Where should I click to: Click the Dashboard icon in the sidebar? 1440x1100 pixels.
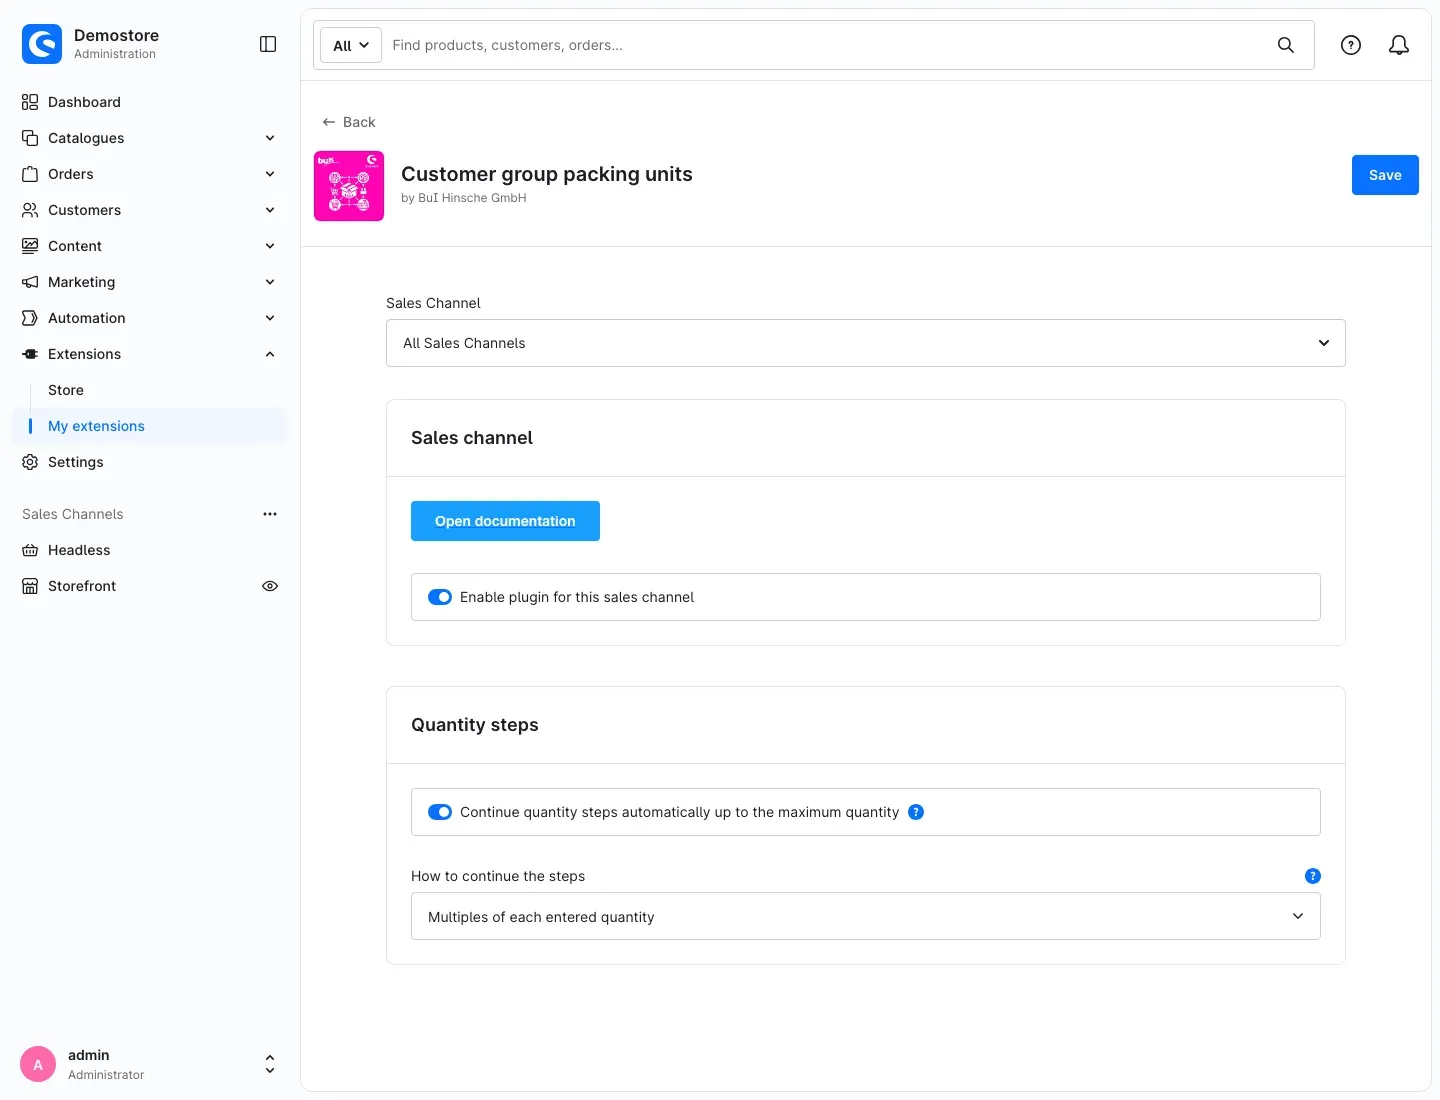[x=30, y=102]
